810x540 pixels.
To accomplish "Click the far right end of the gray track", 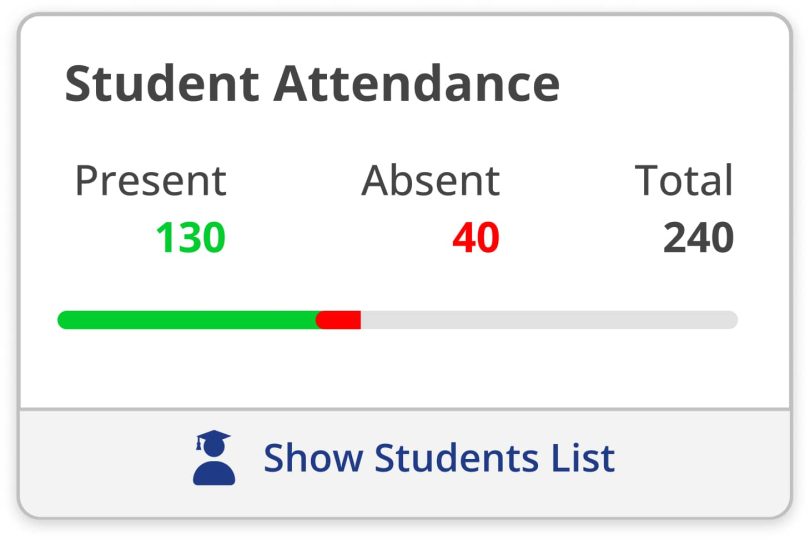I will 731,320.
